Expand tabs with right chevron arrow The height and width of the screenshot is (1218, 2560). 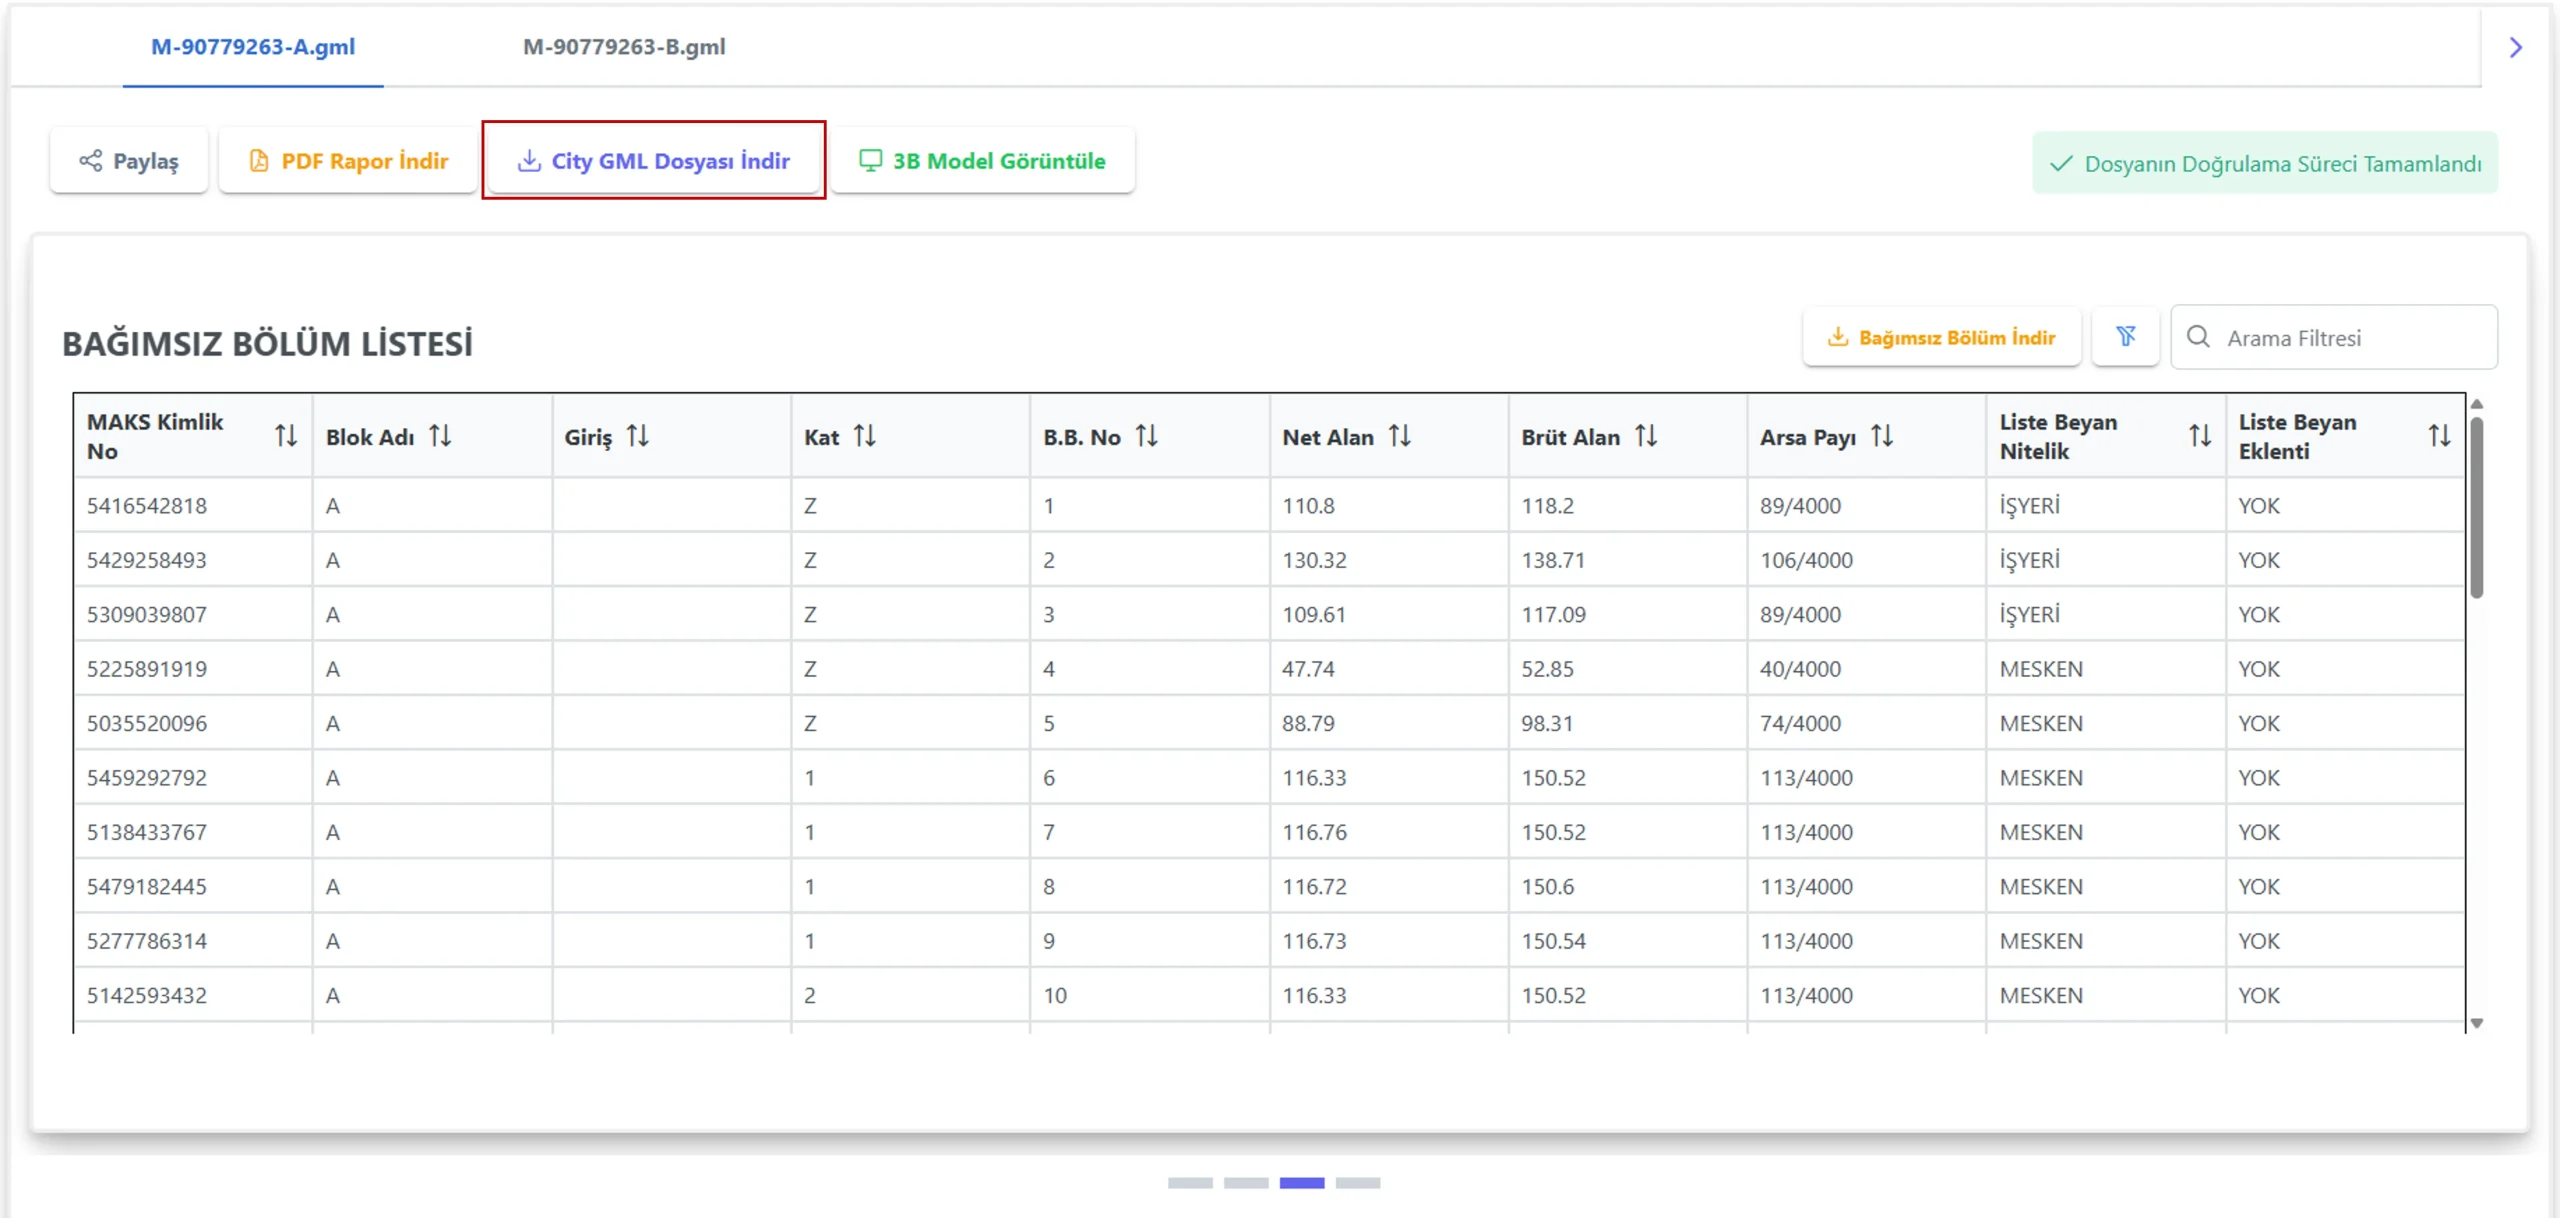click(2516, 47)
